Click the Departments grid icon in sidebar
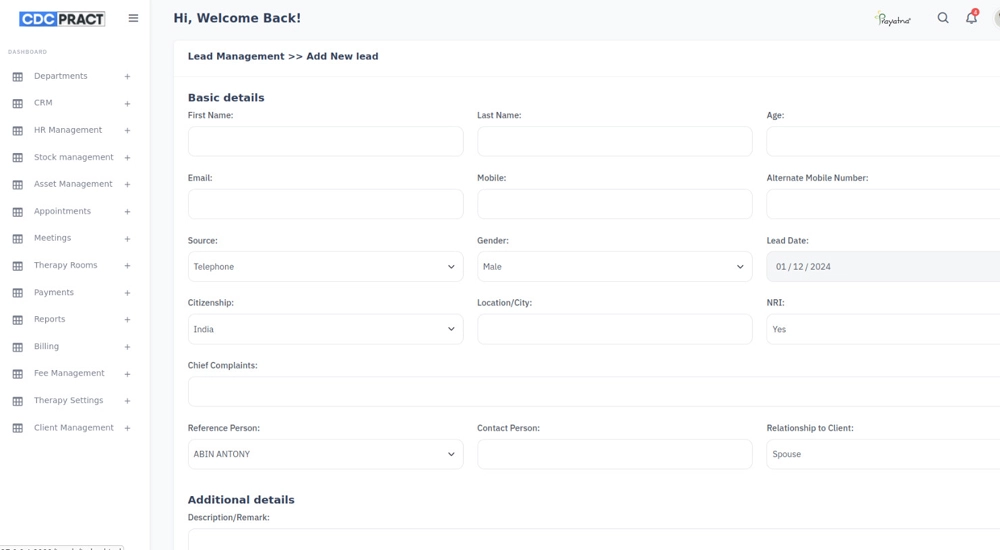The width and height of the screenshot is (1000, 550). pos(17,77)
